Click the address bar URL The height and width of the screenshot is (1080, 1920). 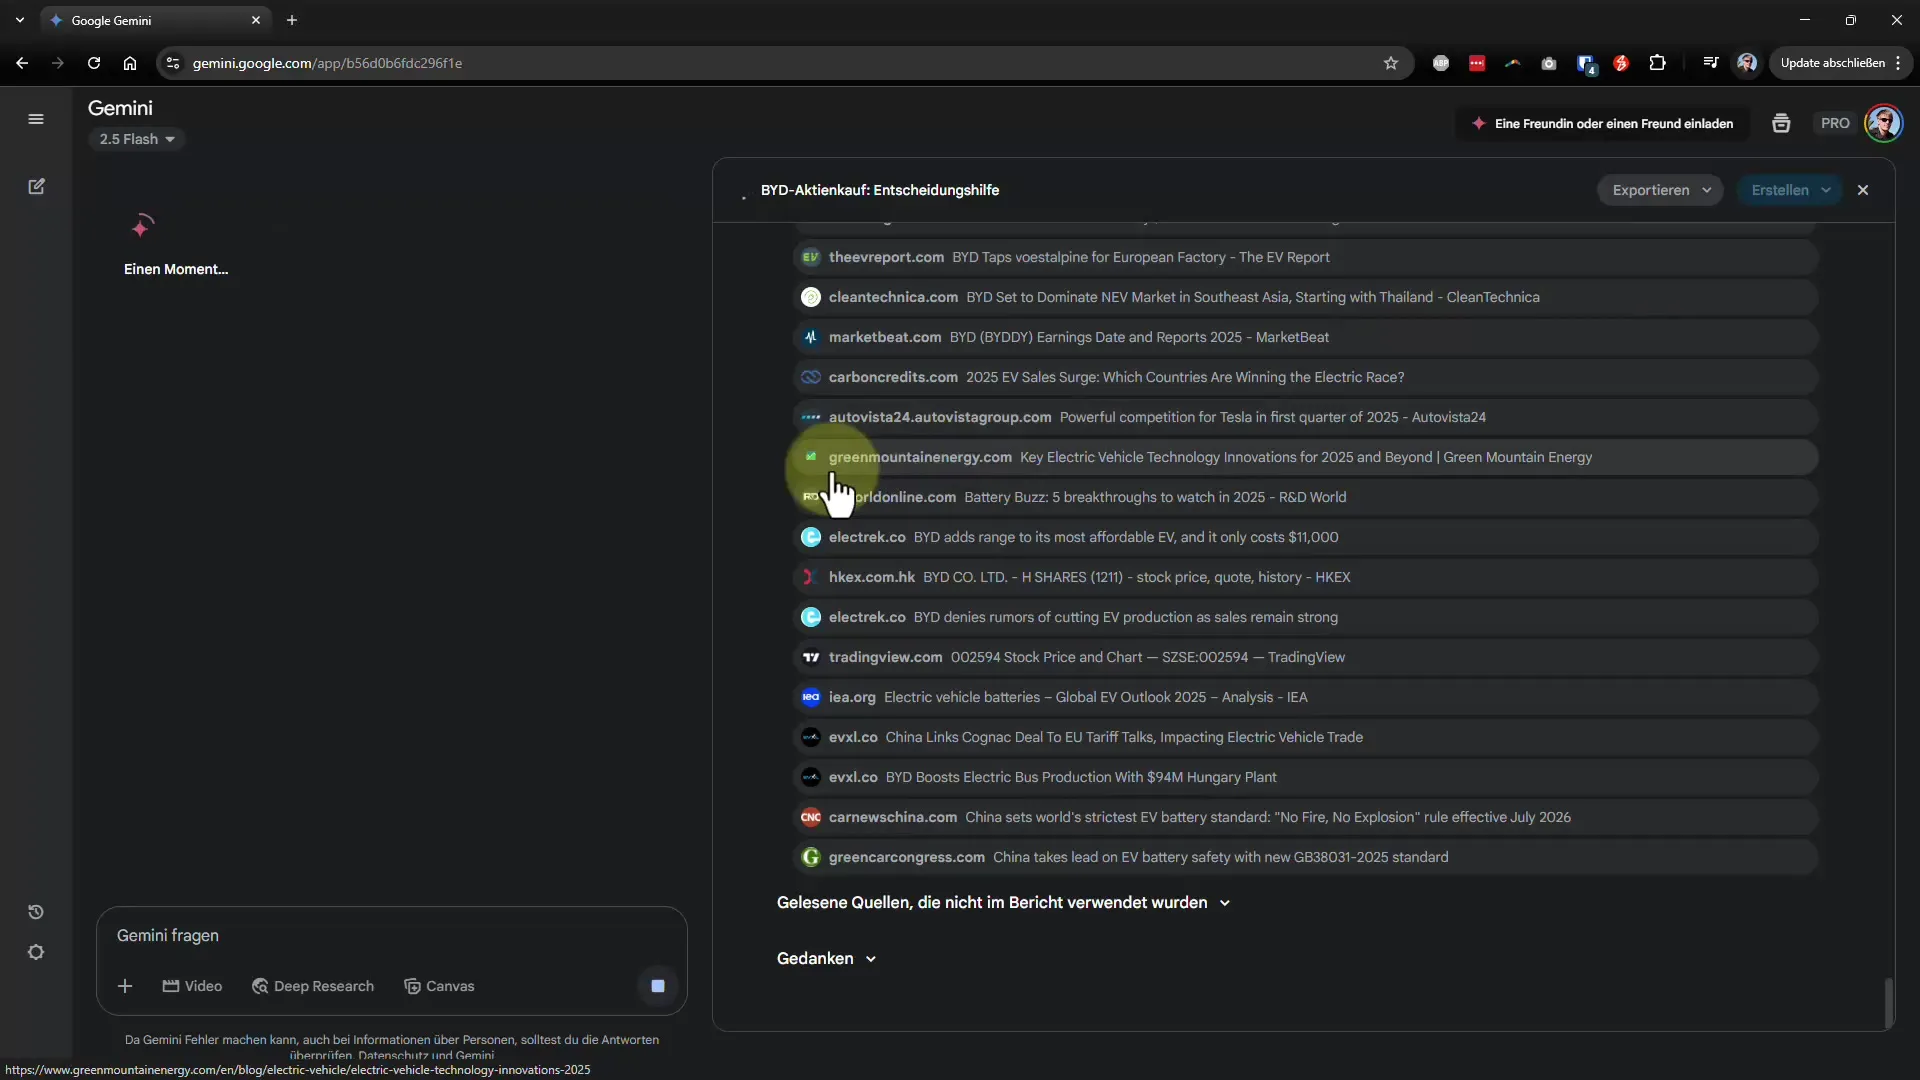(x=327, y=63)
